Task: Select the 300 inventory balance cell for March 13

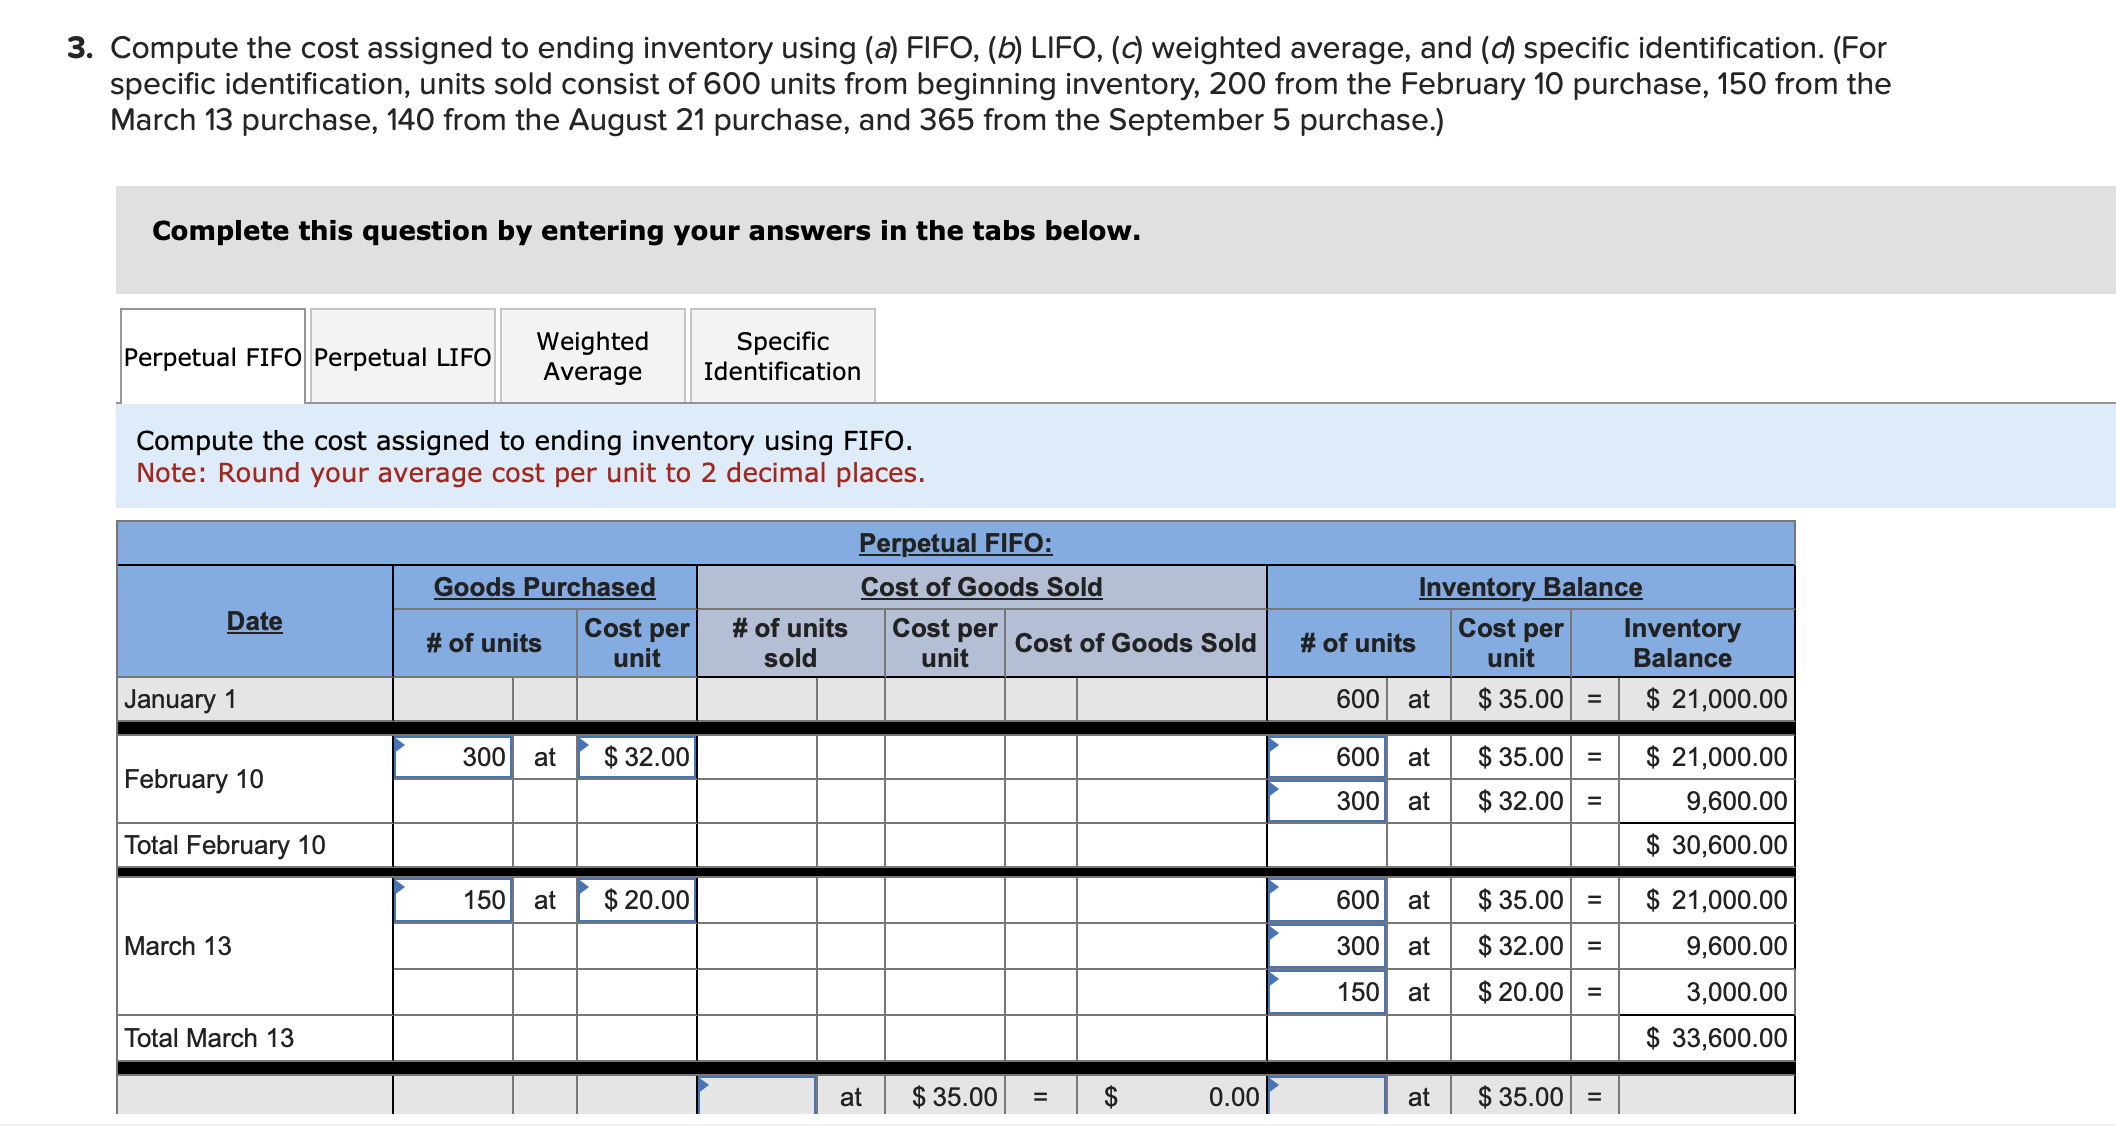Action: (x=1327, y=945)
